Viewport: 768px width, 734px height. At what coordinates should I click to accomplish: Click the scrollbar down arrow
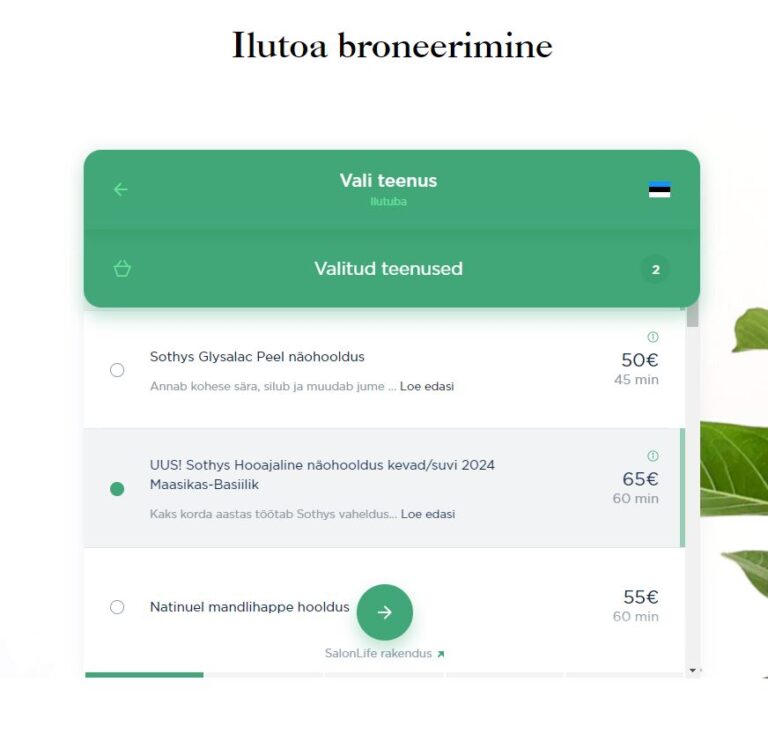coord(692,670)
